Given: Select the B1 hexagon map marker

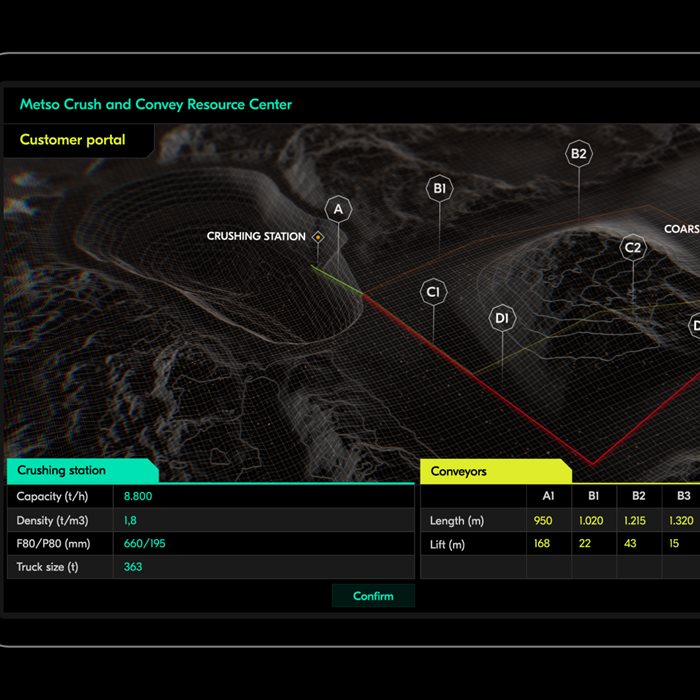Looking at the screenshot, I should point(439,188).
